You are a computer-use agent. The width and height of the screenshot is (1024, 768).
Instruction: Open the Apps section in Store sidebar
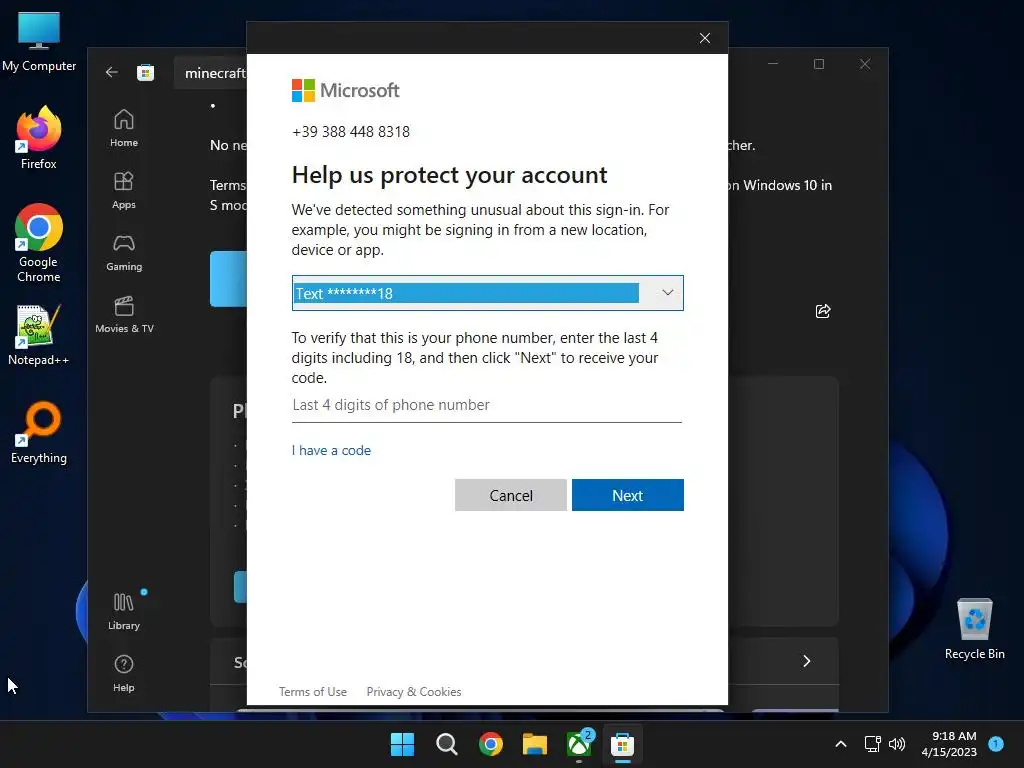pos(123,190)
